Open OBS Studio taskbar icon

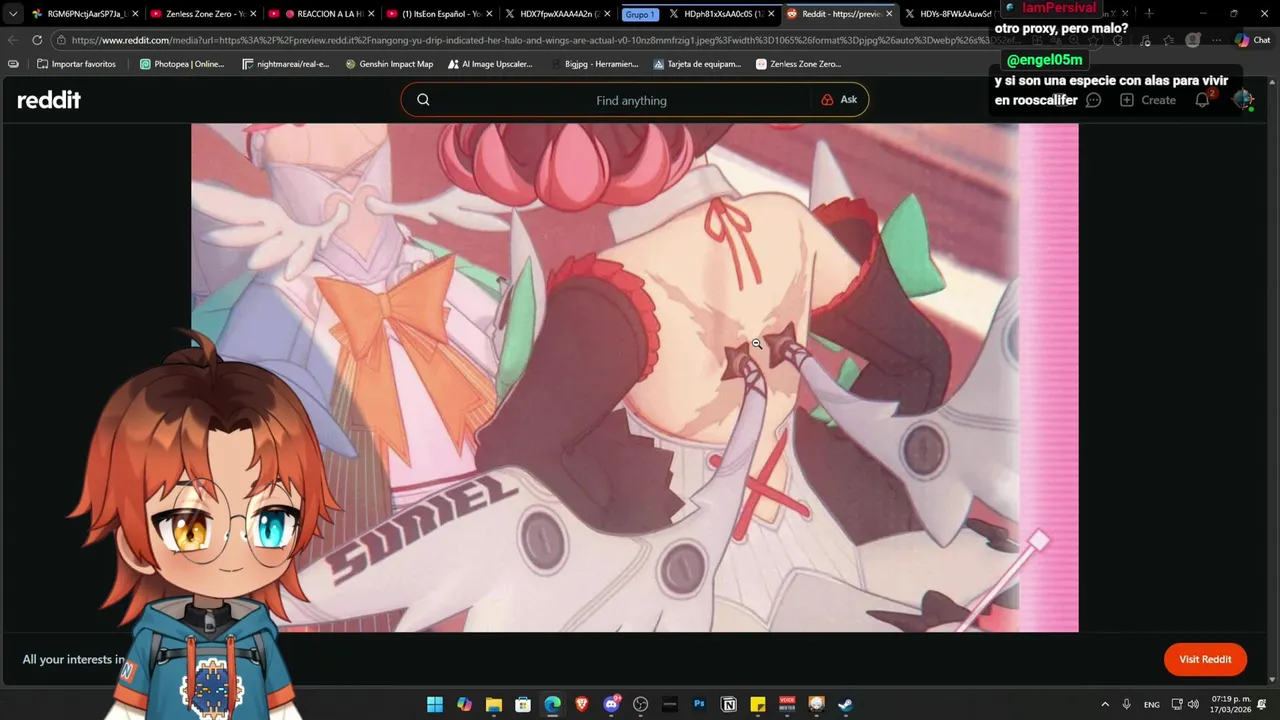click(x=641, y=704)
